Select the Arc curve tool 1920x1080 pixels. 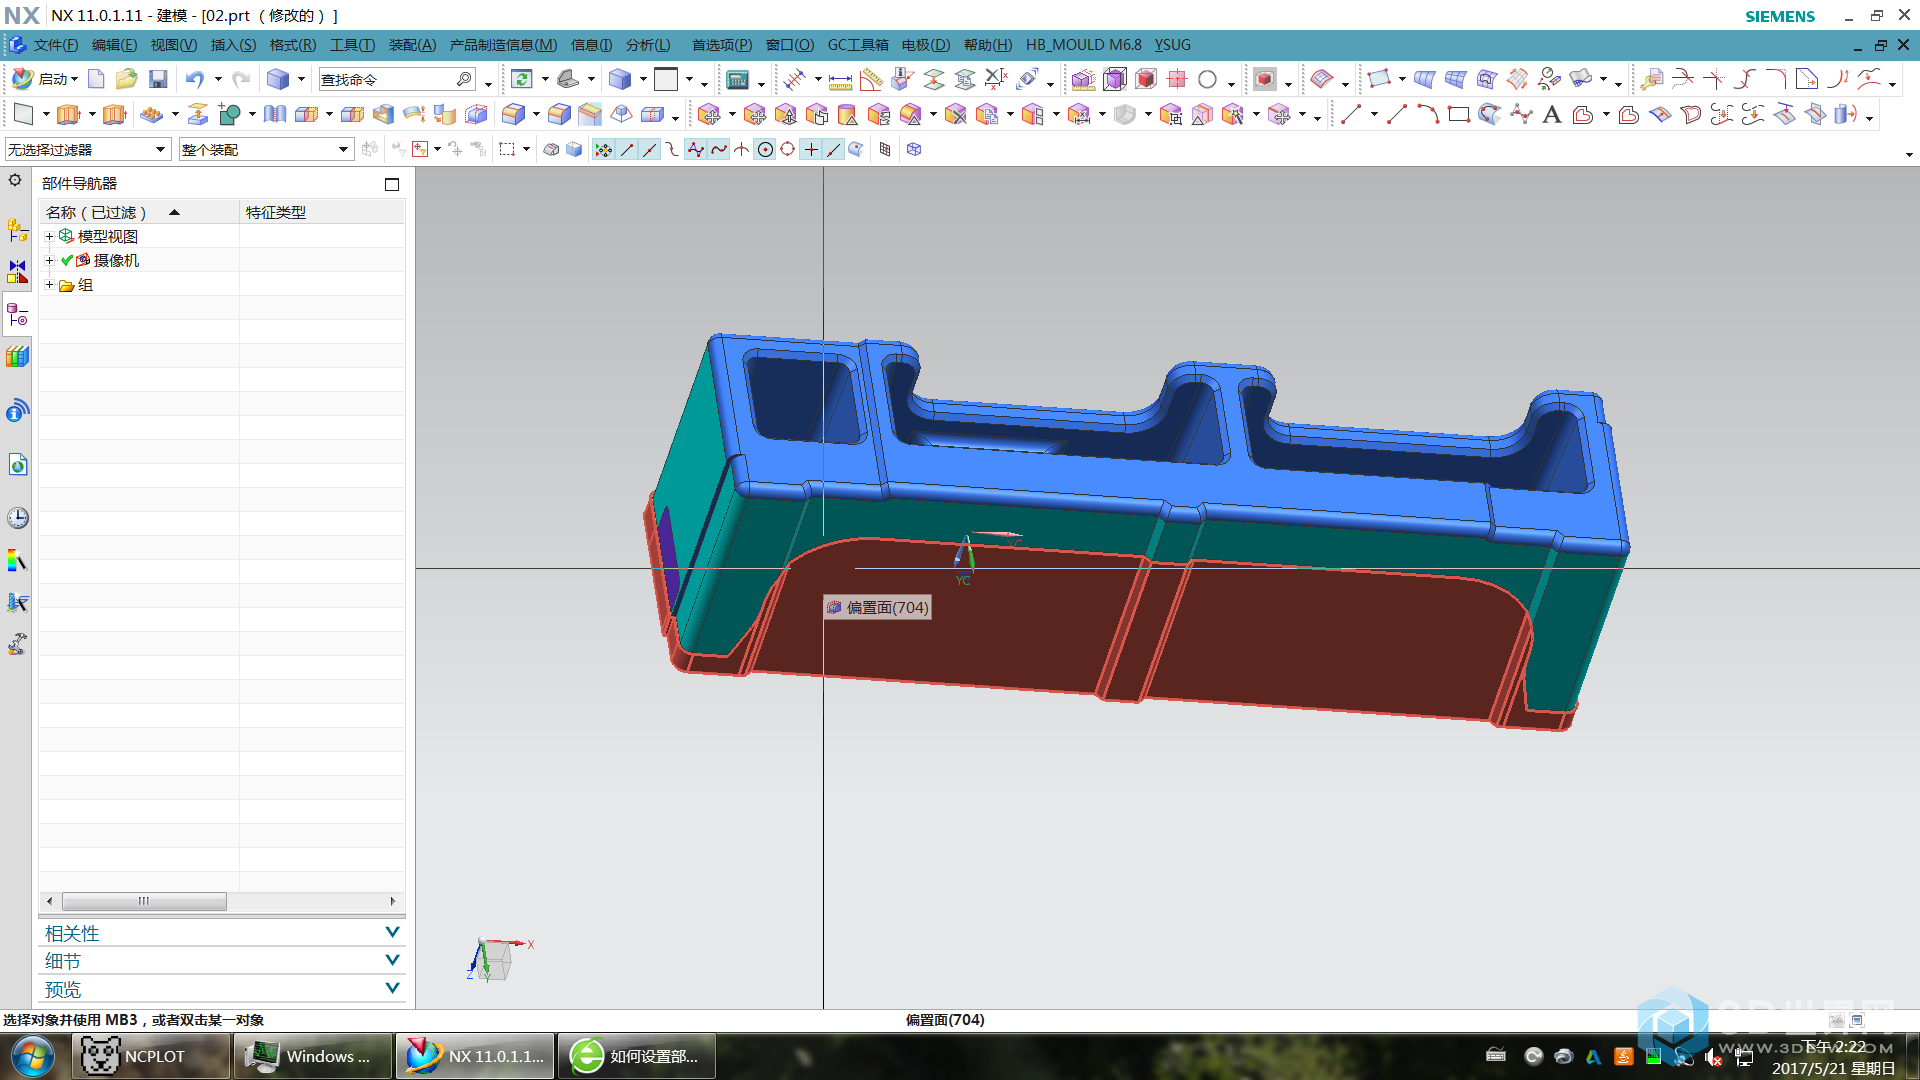coord(1428,115)
